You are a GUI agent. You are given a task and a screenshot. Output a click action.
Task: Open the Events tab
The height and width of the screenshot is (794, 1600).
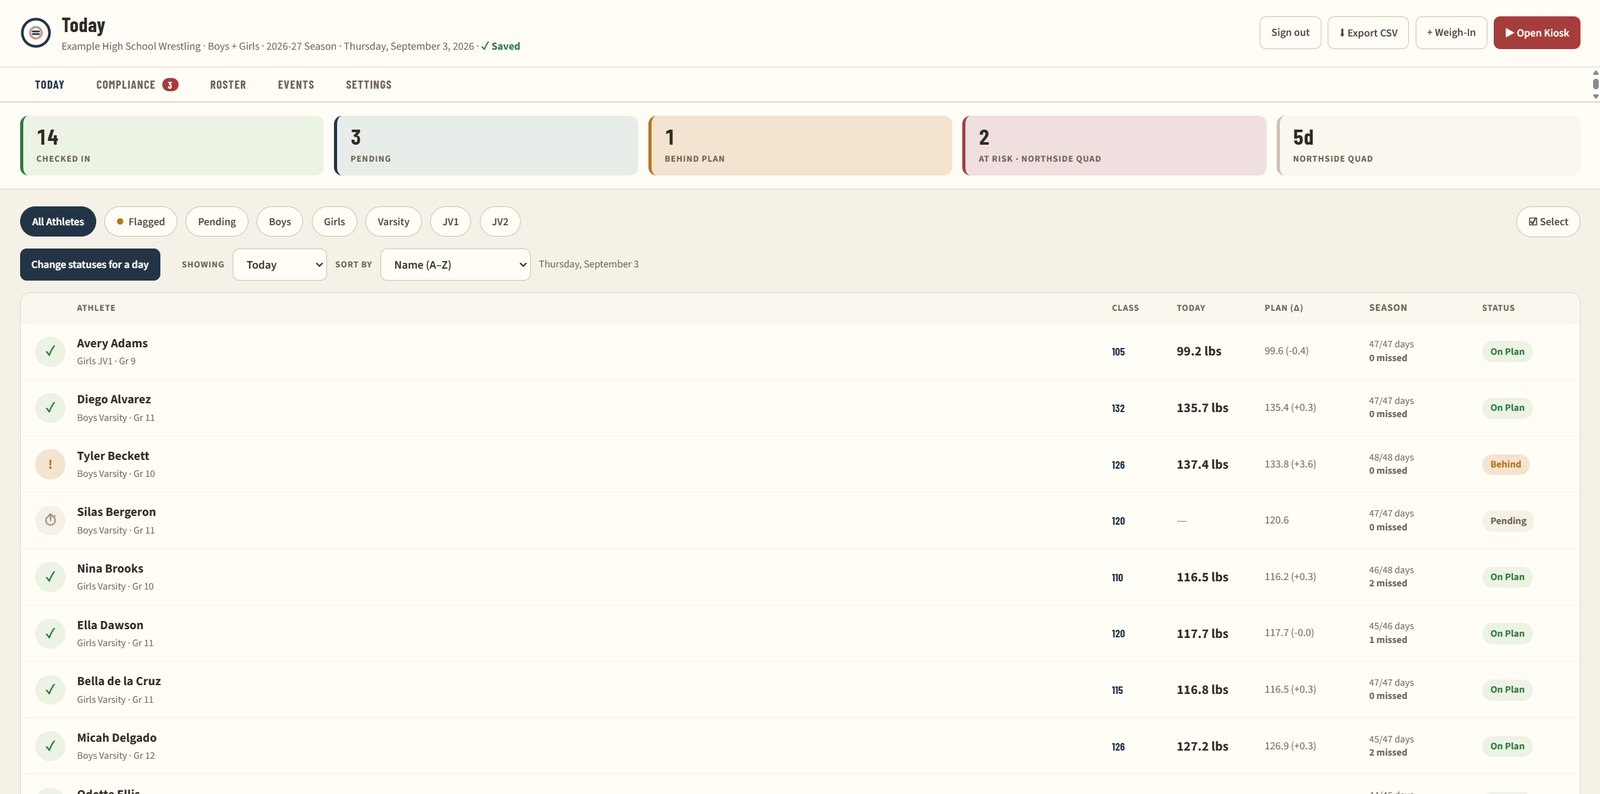click(x=296, y=85)
